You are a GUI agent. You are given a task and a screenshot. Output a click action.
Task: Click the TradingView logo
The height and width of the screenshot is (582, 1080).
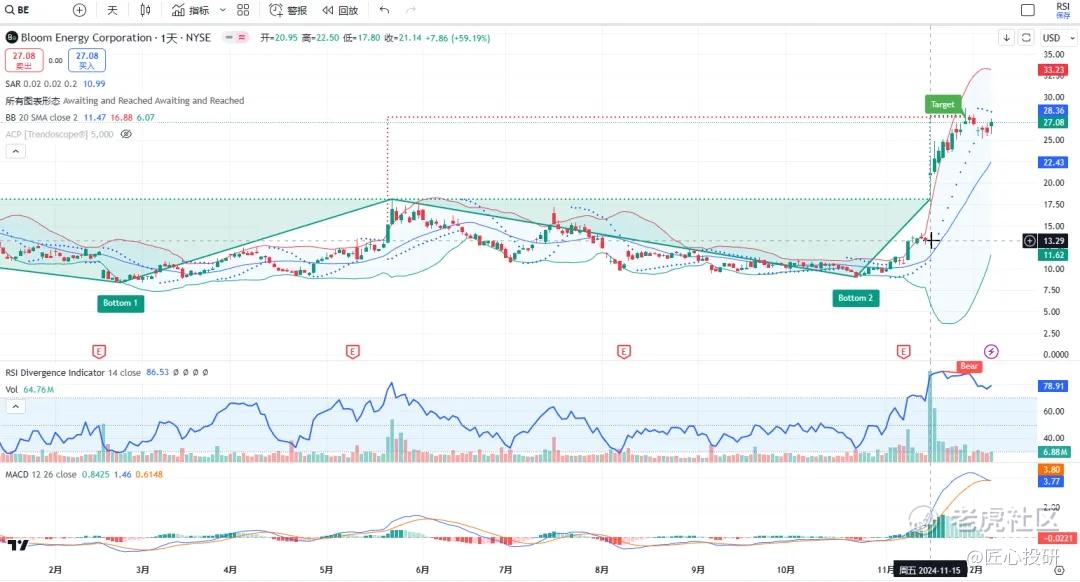(19, 545)
